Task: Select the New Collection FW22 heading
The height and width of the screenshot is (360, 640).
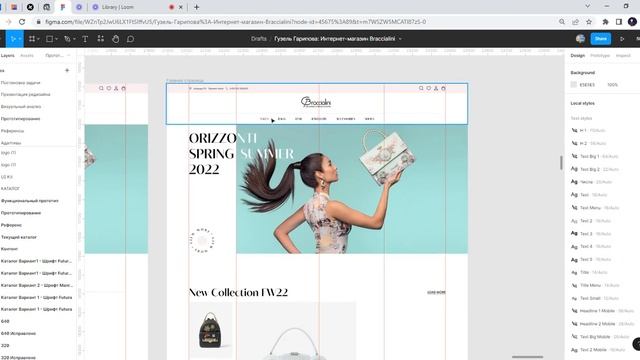Action: (238, 292)
